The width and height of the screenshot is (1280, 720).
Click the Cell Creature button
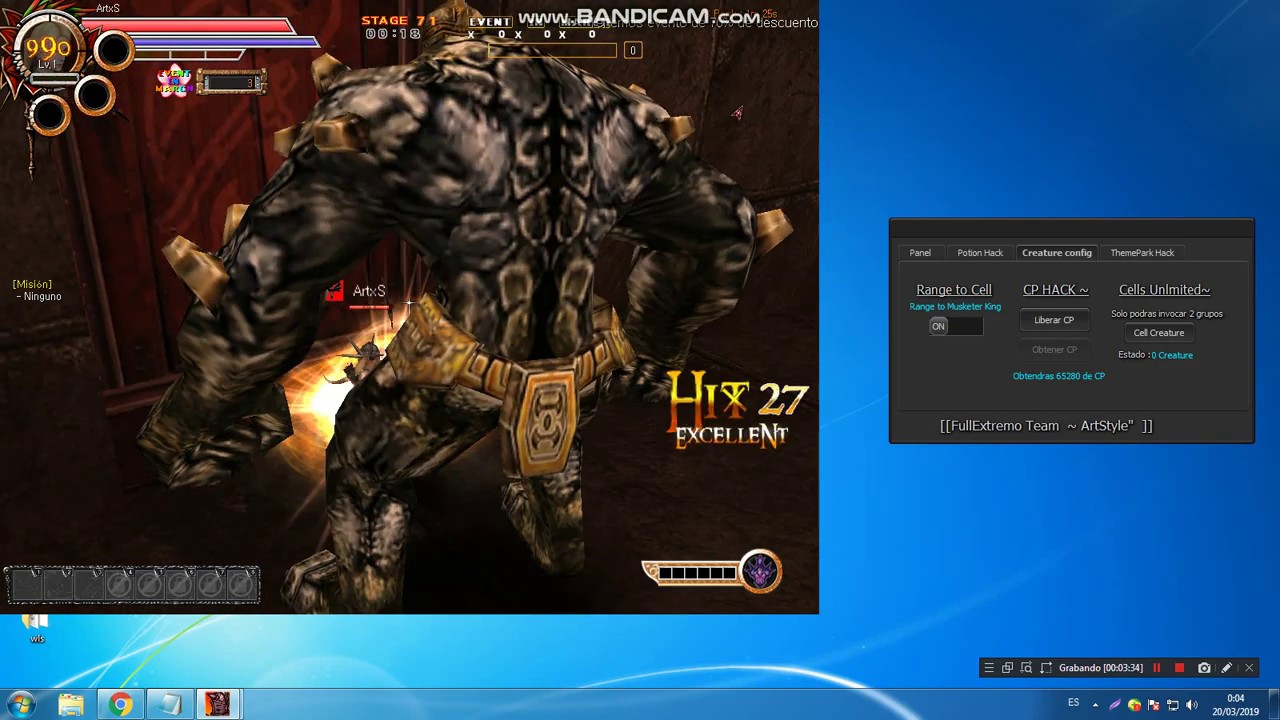[1159, 333]
